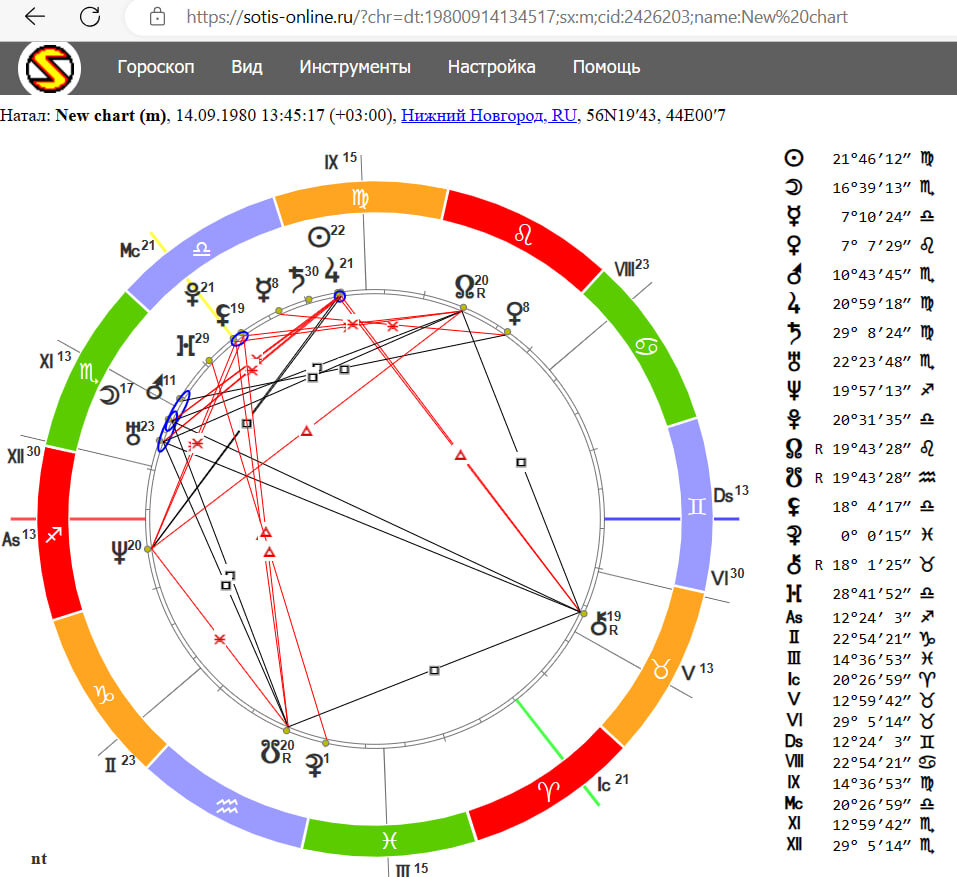Click Mars position 10°43′45″ in the list
957x877 pixels.
(x=872, y=275)
